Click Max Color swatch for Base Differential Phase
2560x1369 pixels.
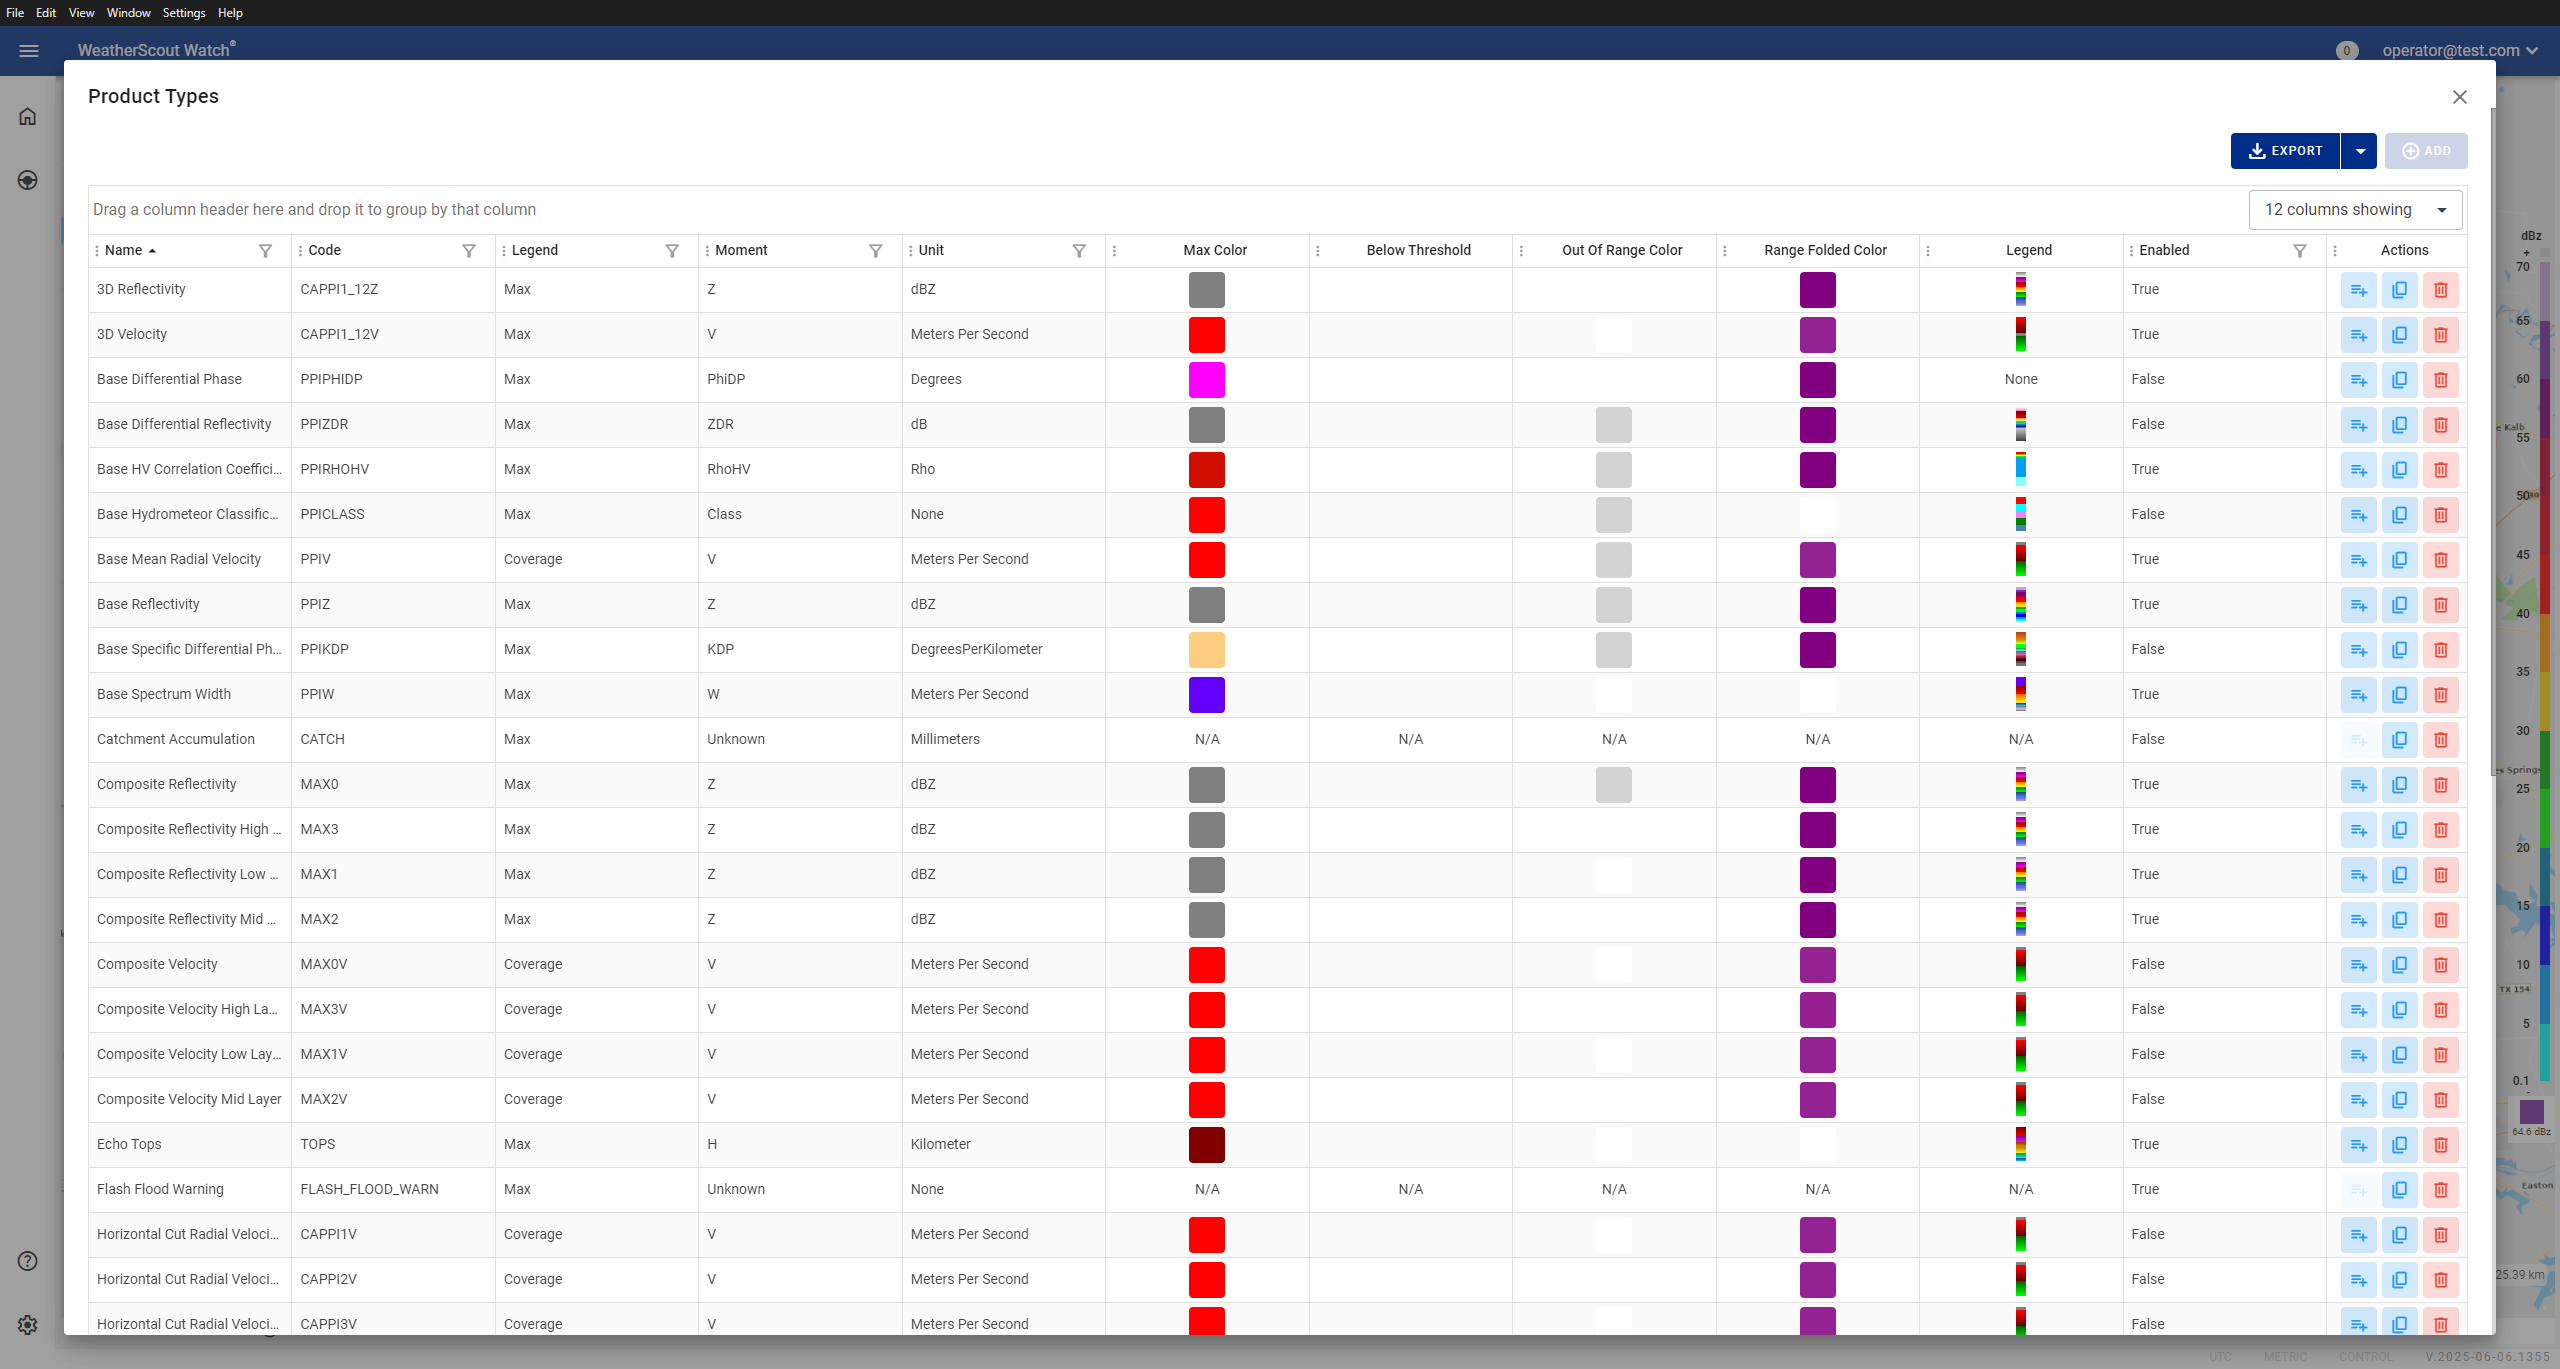(x=1206, y=380)
